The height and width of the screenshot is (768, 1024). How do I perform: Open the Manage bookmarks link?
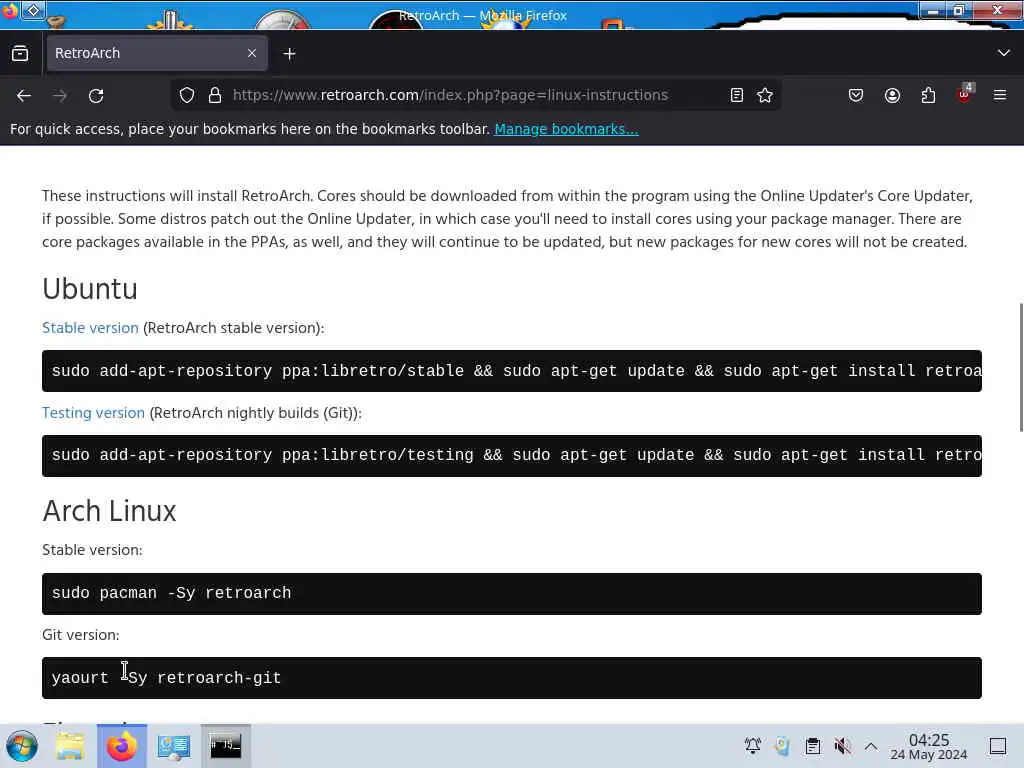point(566,129)
